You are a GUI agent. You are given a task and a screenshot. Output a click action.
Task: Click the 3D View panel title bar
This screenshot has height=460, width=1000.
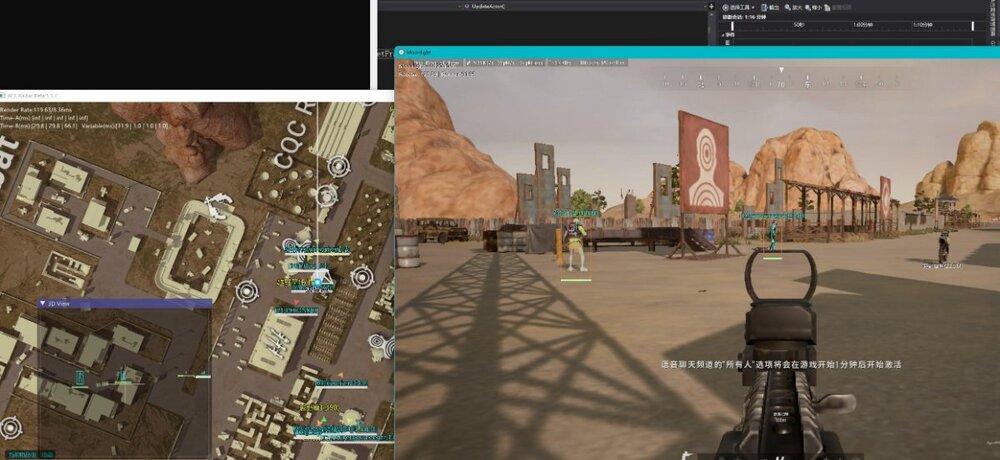pos(124,304)
